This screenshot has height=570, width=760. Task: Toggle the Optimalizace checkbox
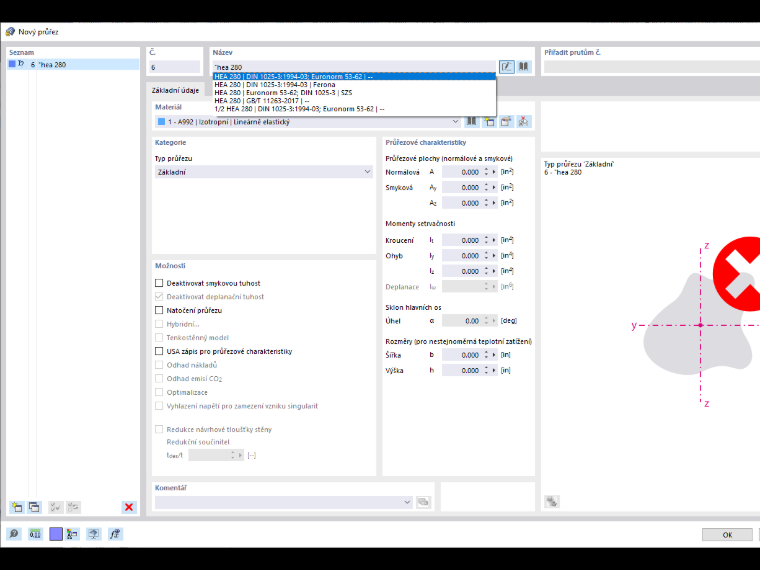[x=159, y=392]
